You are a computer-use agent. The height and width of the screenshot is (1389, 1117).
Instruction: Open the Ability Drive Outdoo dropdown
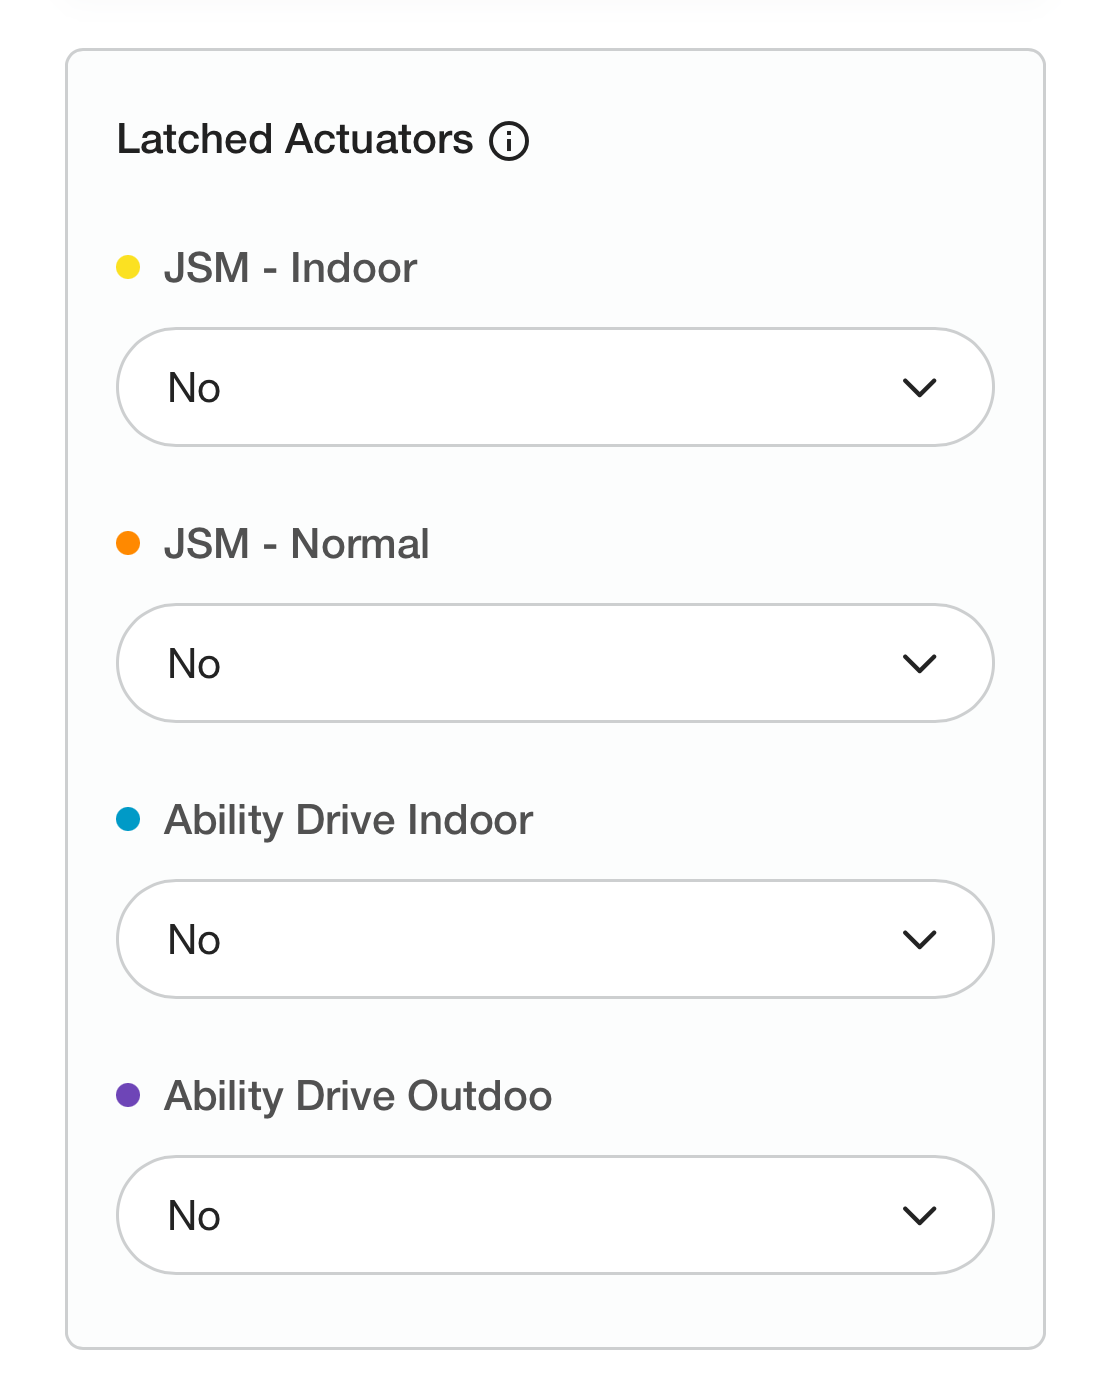pyautogui.click(x=555, y=1215)
